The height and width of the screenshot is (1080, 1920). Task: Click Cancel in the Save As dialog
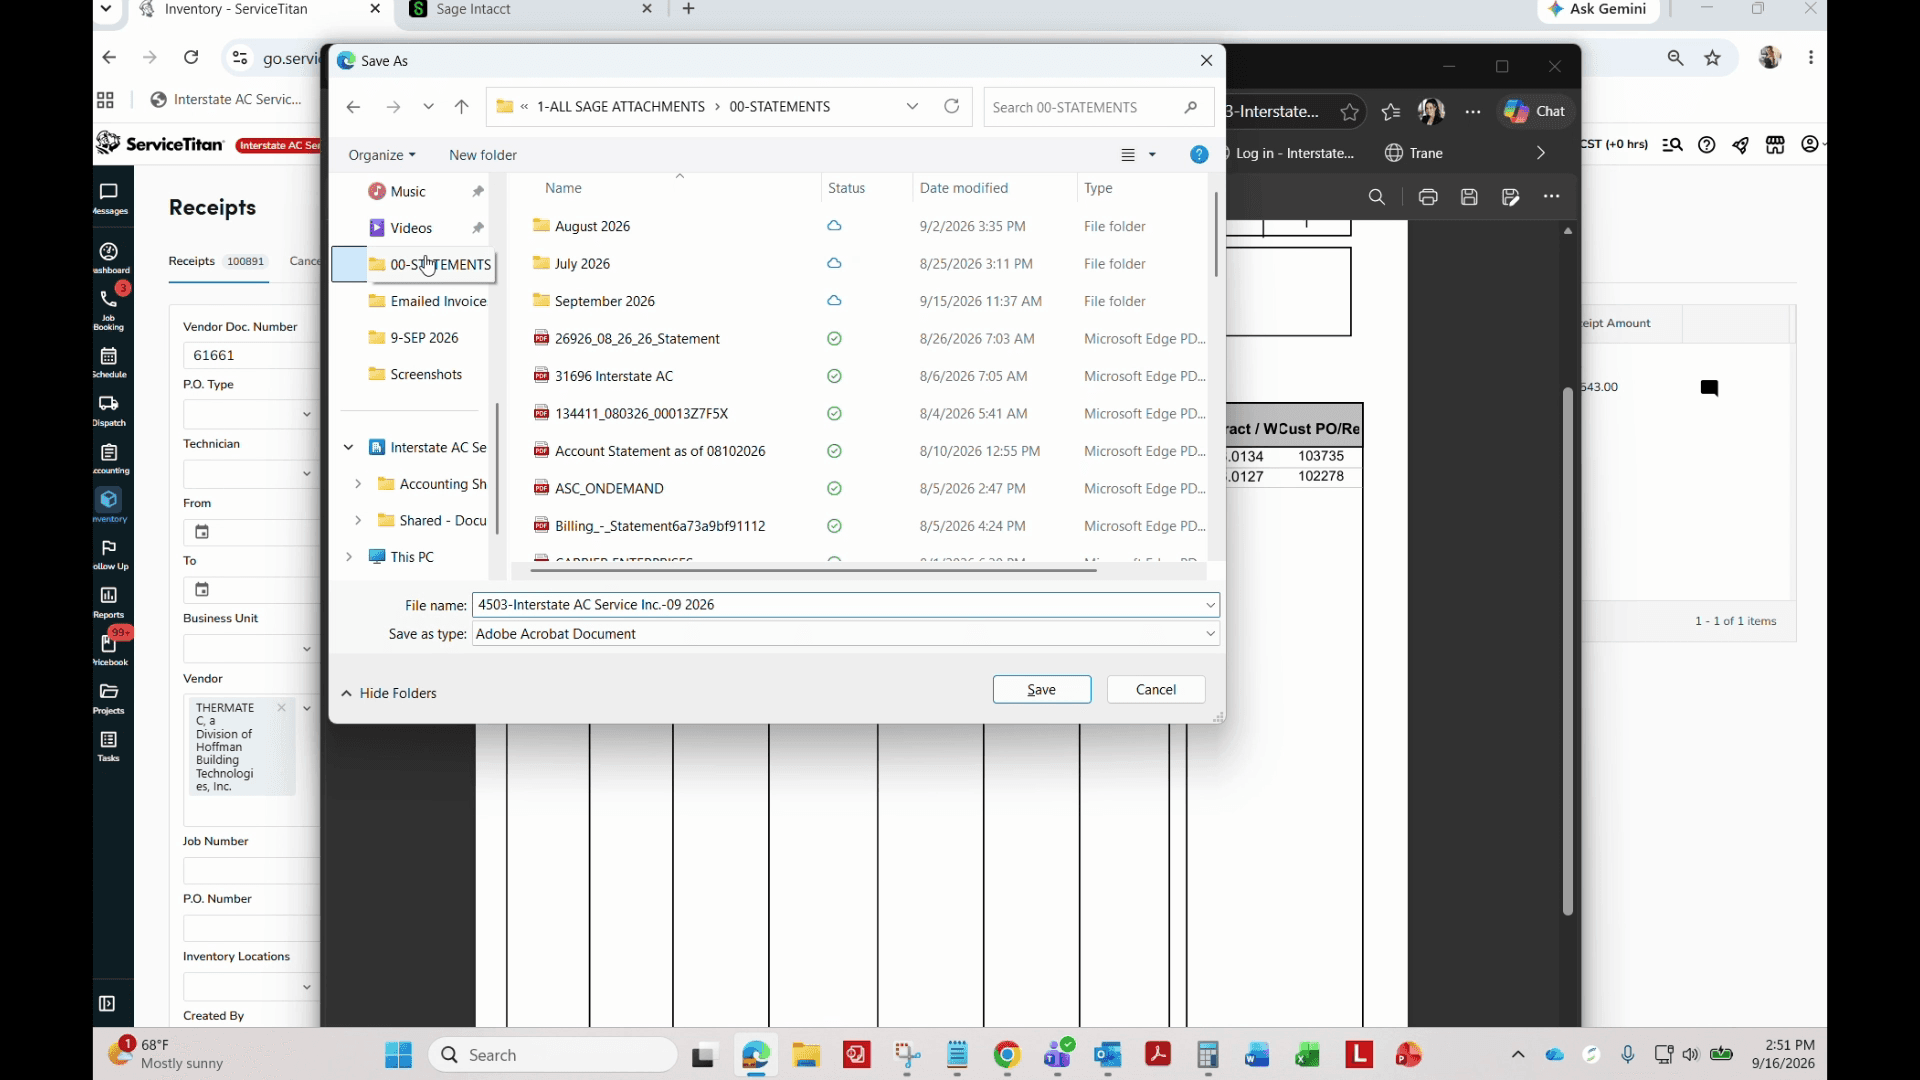point(1155,689)
